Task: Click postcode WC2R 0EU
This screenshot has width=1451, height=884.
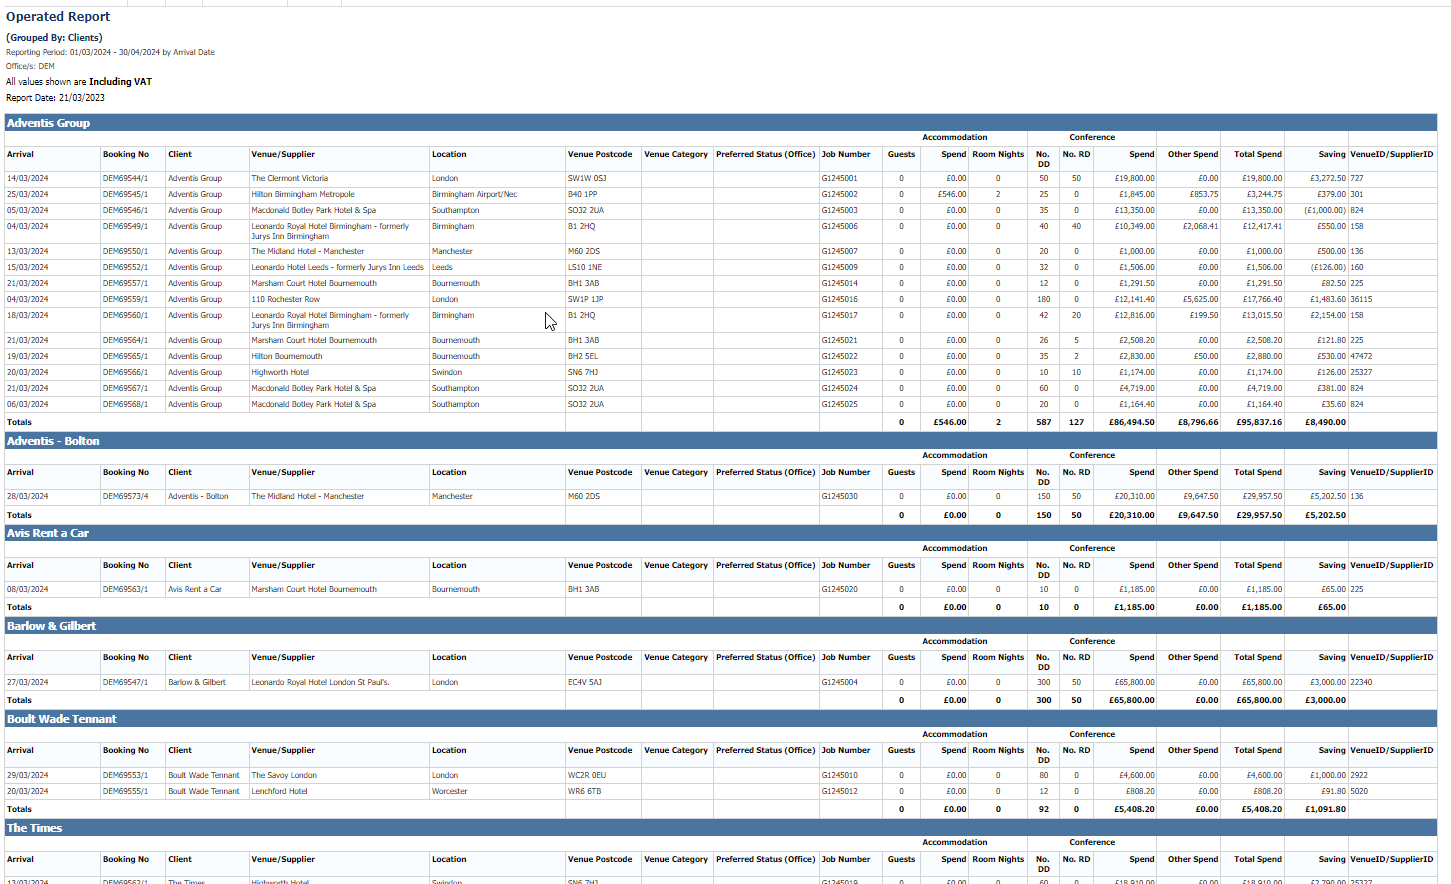Action: click(x=587, y=775)
